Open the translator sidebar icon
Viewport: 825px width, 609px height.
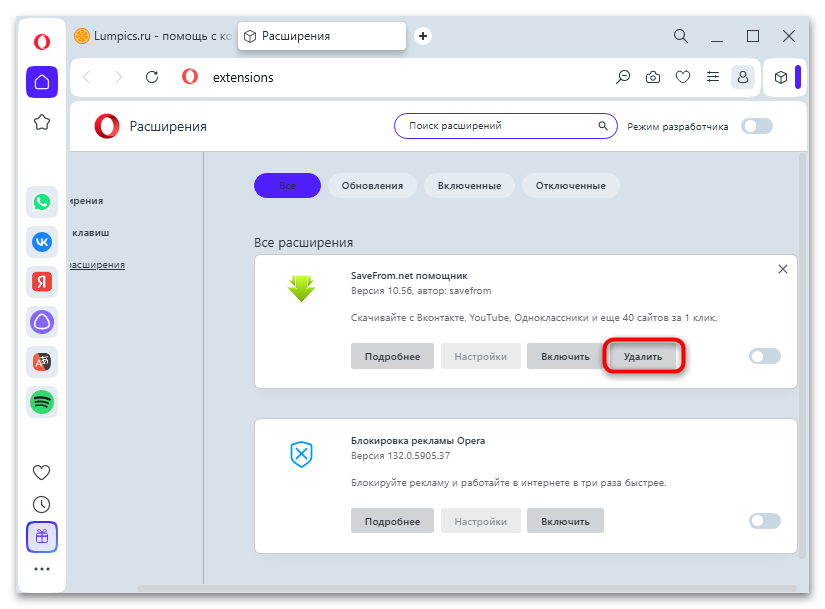[x=42, y=362]
